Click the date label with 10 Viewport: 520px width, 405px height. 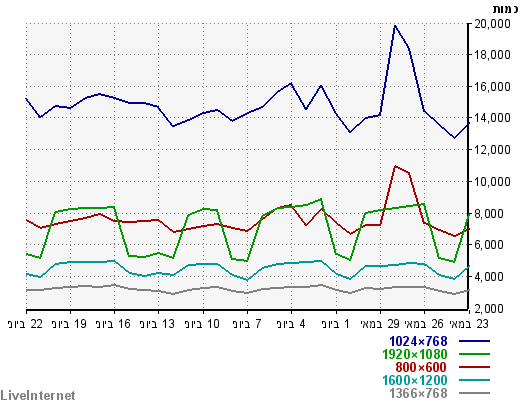pos(202,324)
